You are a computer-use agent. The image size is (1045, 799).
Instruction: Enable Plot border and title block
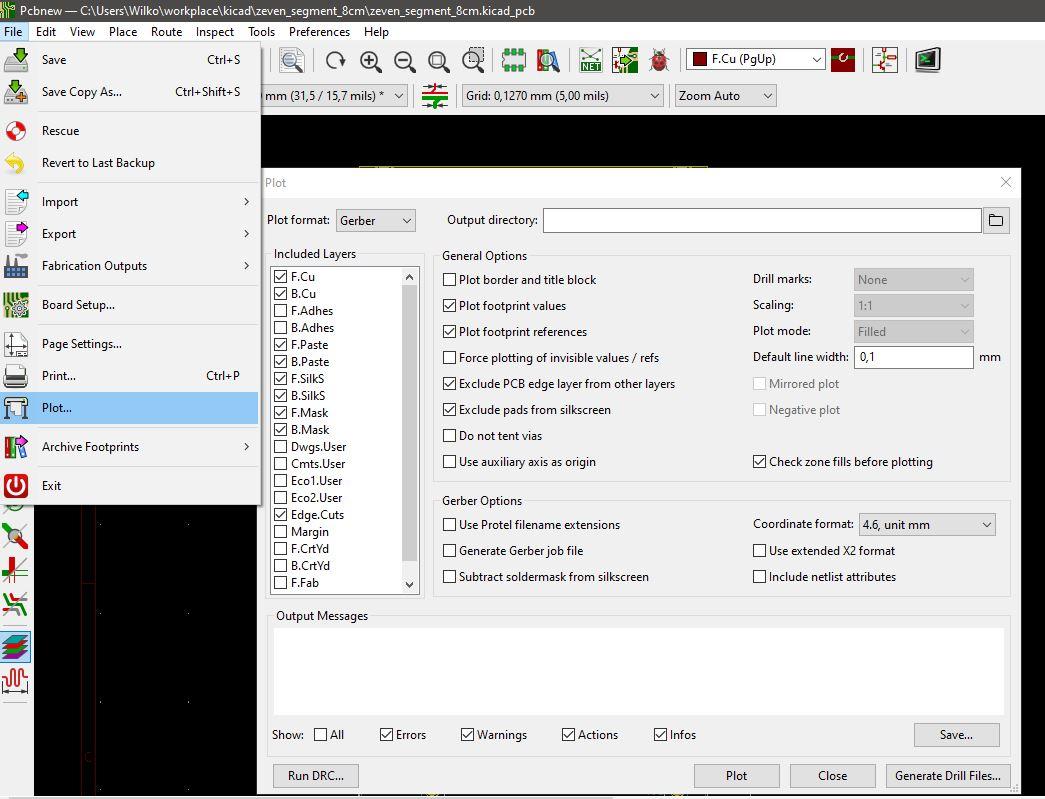(x=450, y=280)
